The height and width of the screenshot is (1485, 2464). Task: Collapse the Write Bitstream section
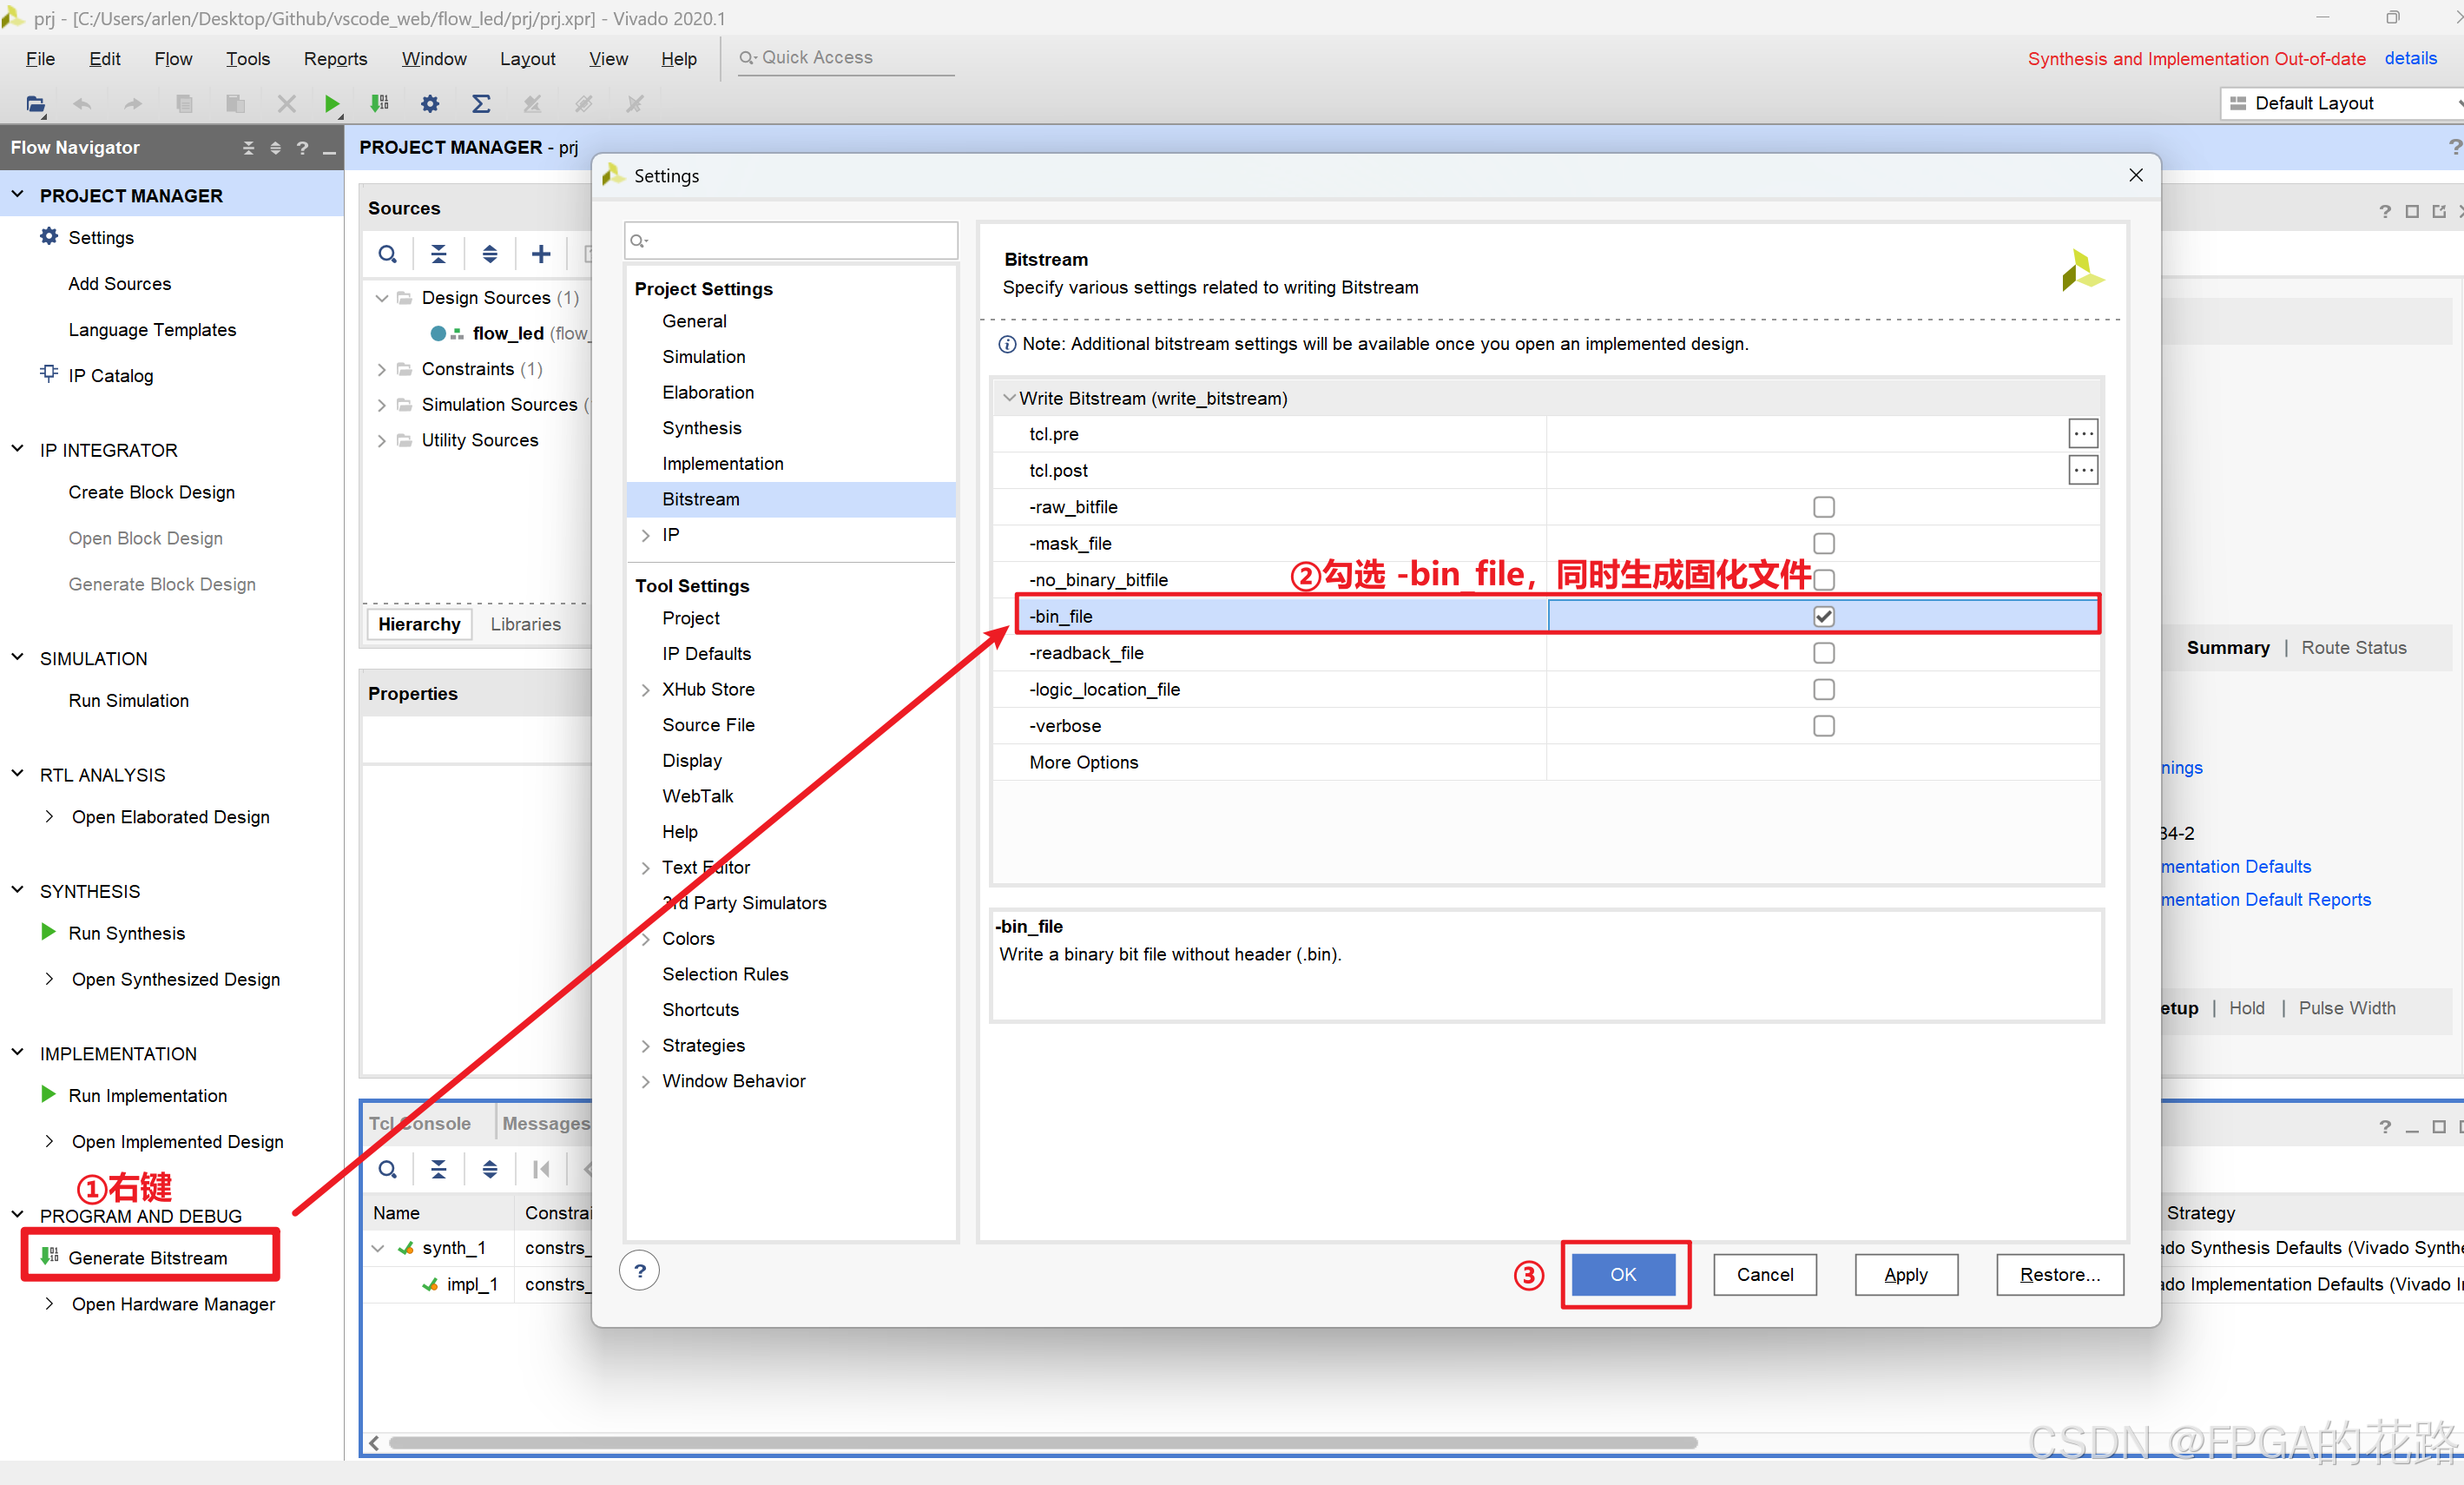click(1009, 398)
